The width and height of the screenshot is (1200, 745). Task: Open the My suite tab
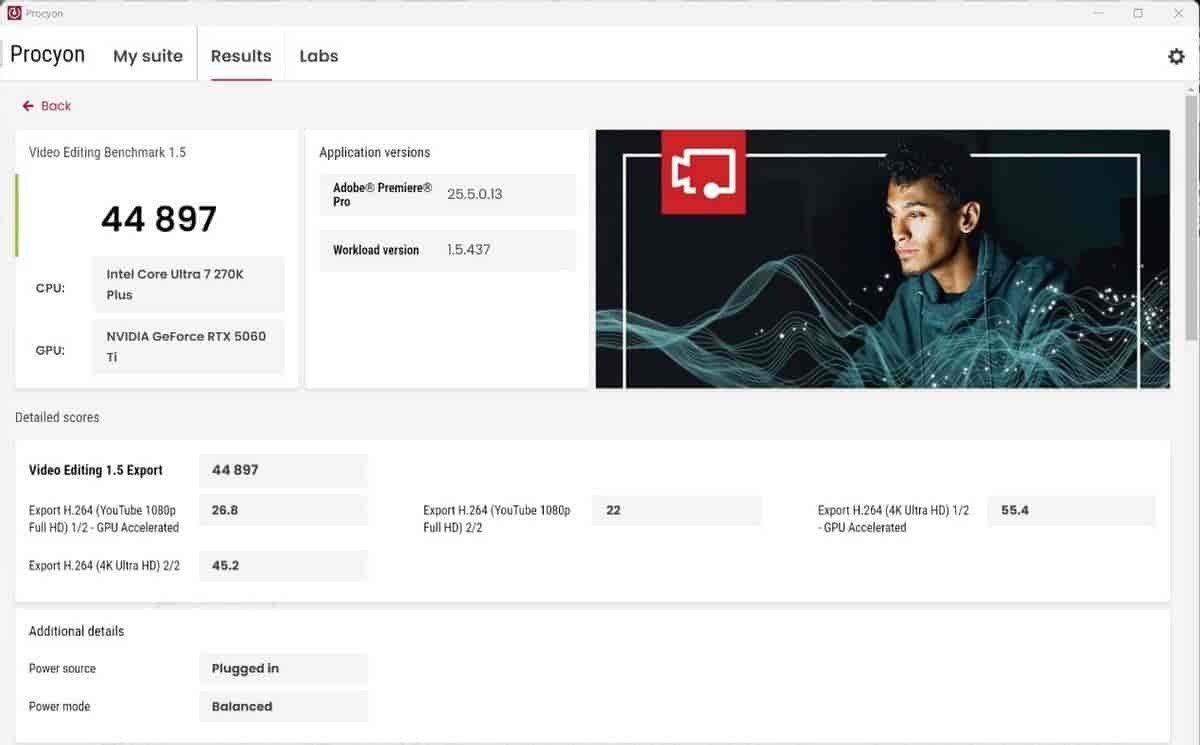click(148, 56)
